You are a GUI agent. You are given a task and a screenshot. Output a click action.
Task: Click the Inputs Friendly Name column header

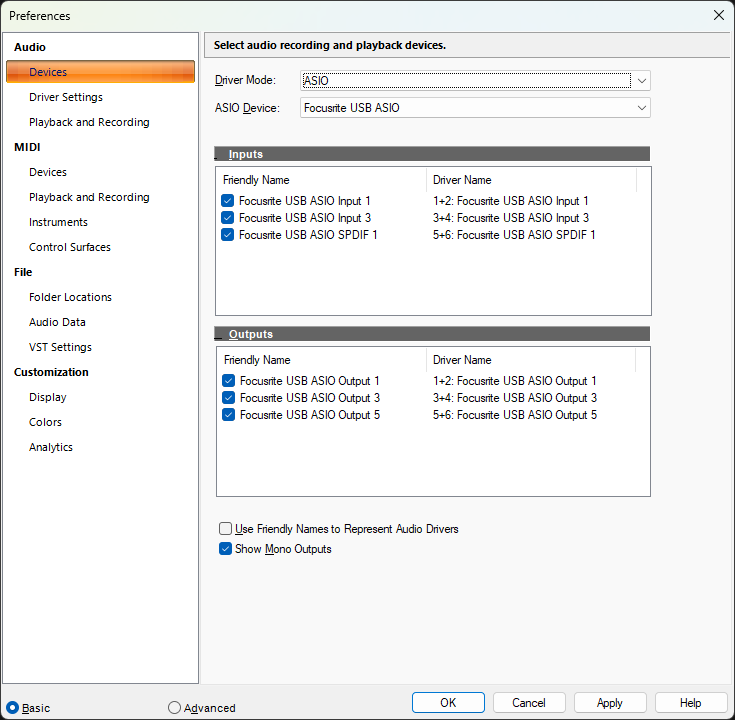(x=322, y=180)
